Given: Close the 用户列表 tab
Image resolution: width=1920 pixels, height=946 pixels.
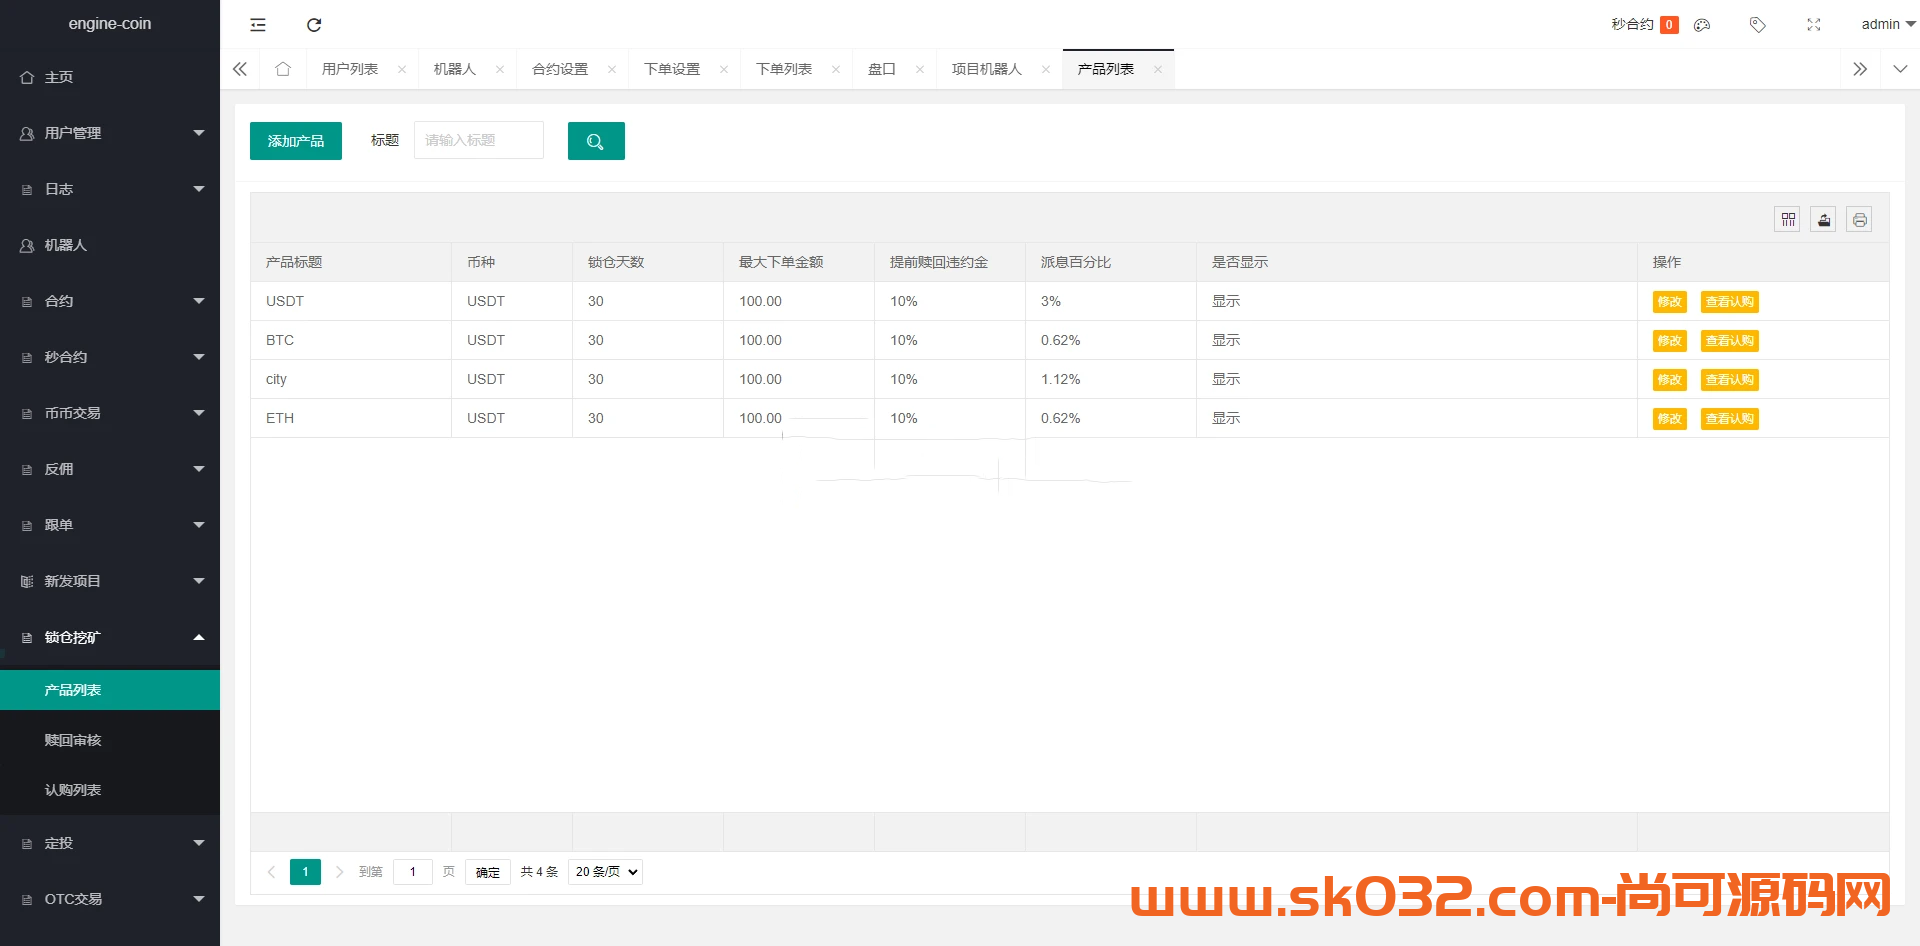Looking at the screenshot, I should [402, 69].
